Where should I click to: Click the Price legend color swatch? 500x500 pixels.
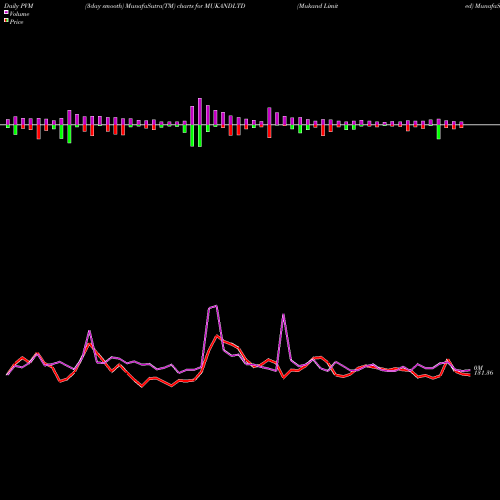point(6,21)
